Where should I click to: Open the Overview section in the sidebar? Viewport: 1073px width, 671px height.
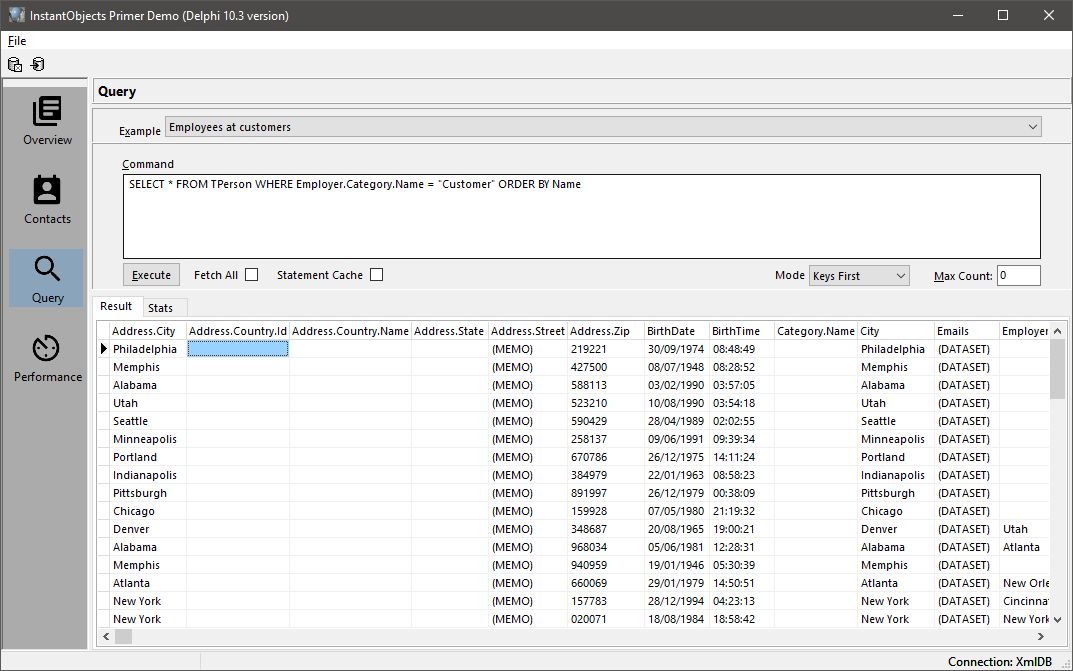pyautogui.click(x=46, y=120)
